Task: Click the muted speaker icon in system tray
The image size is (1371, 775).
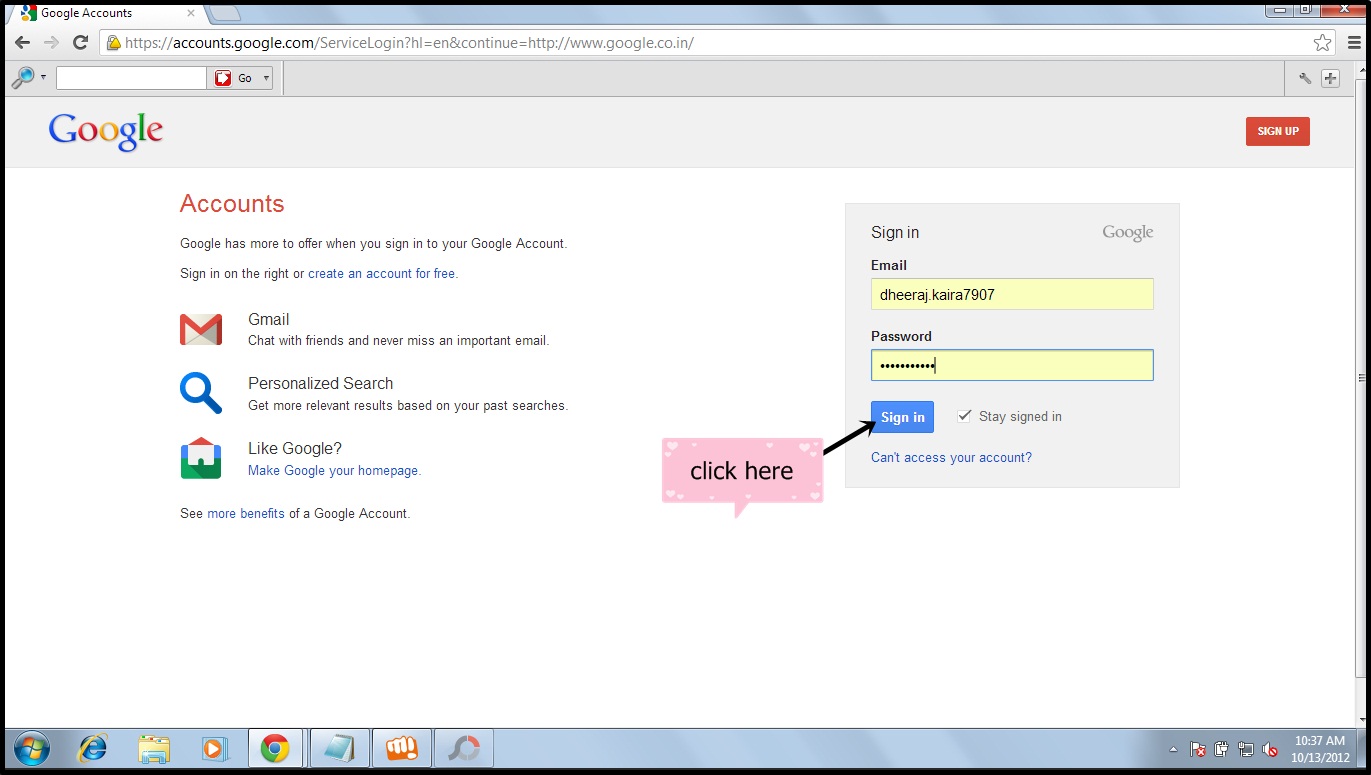Action: (x=1270, y=748)
